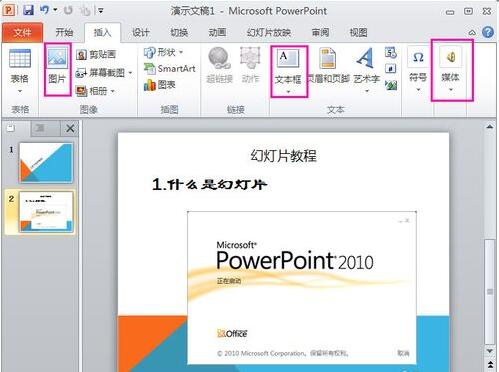Insert a chart with 图表 button
499x372 pixels.
160,85
